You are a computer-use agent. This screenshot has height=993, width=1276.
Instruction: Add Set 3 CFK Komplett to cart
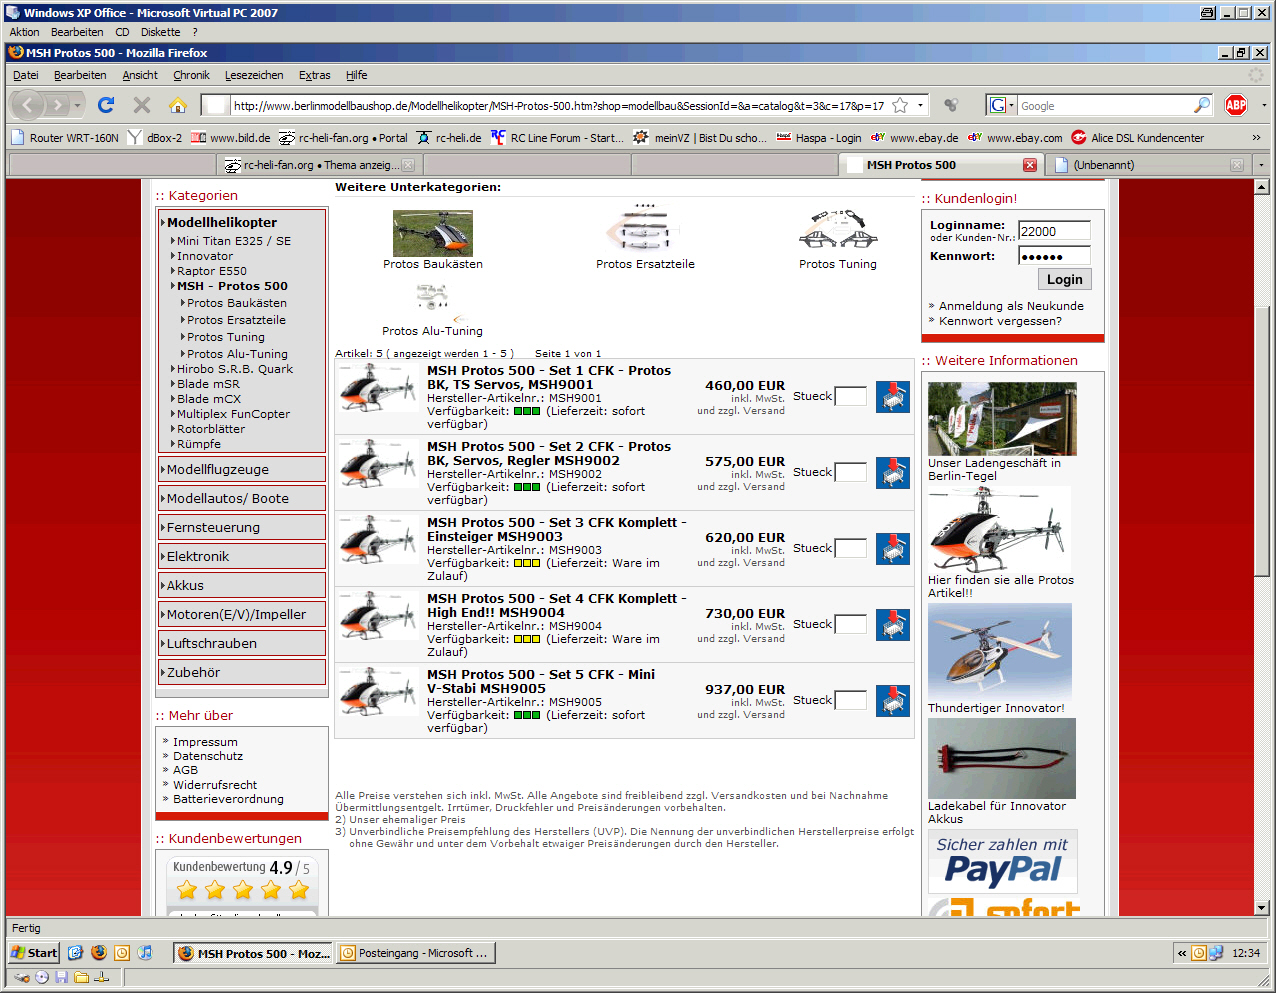coord(893,549)
